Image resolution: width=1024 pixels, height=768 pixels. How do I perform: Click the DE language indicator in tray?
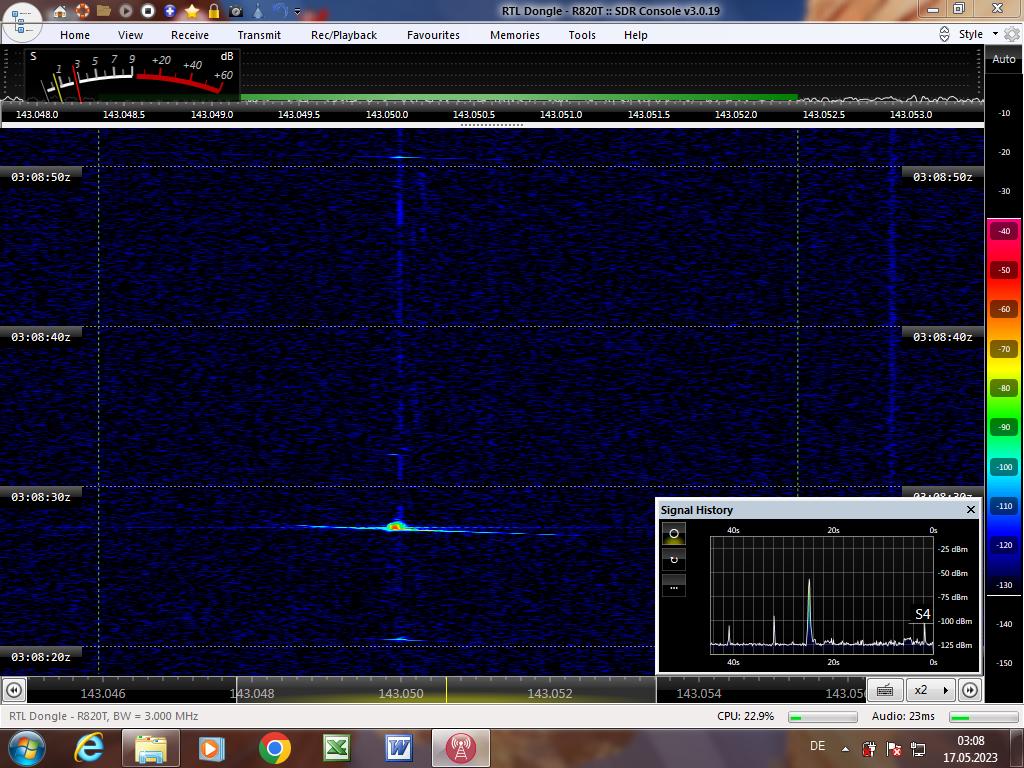[817, 746]
